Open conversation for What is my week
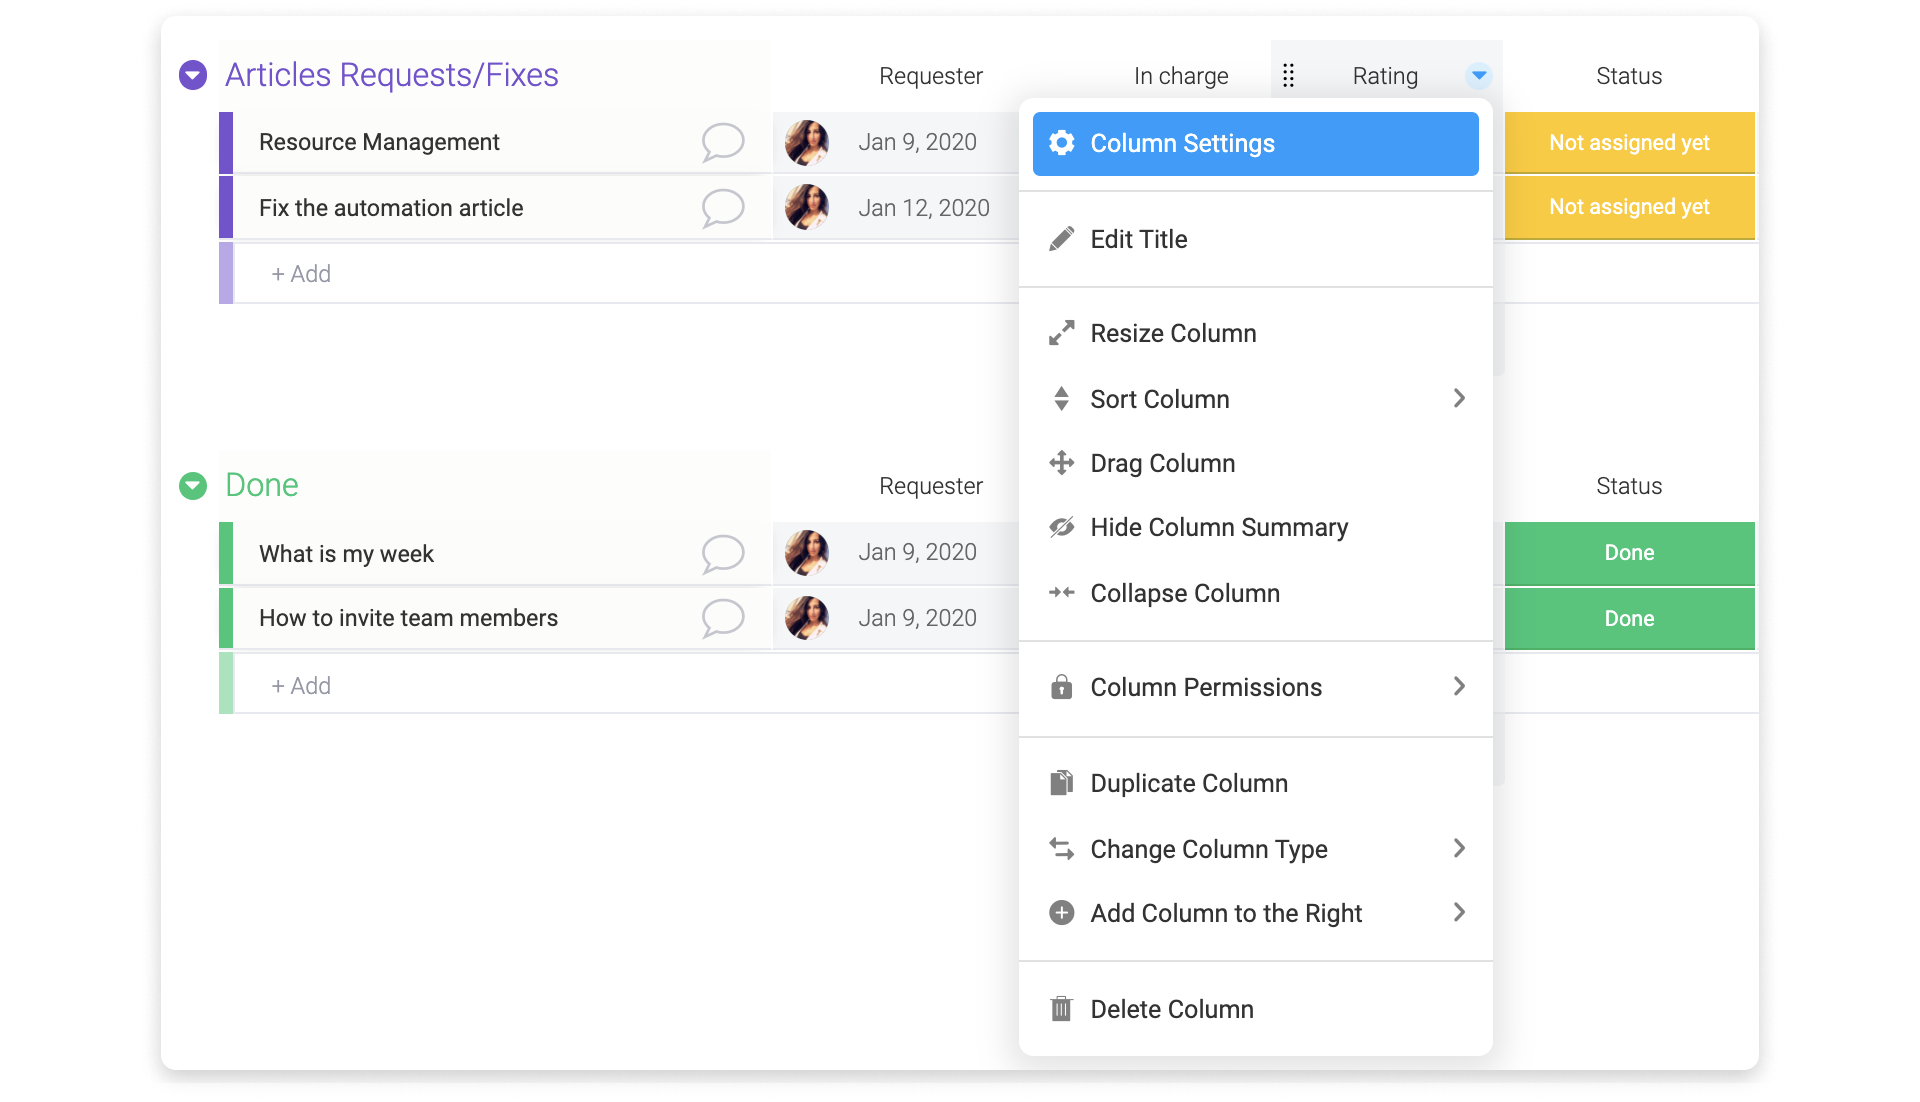Viewport: 1920px width, 1102px height. (722, 553)
